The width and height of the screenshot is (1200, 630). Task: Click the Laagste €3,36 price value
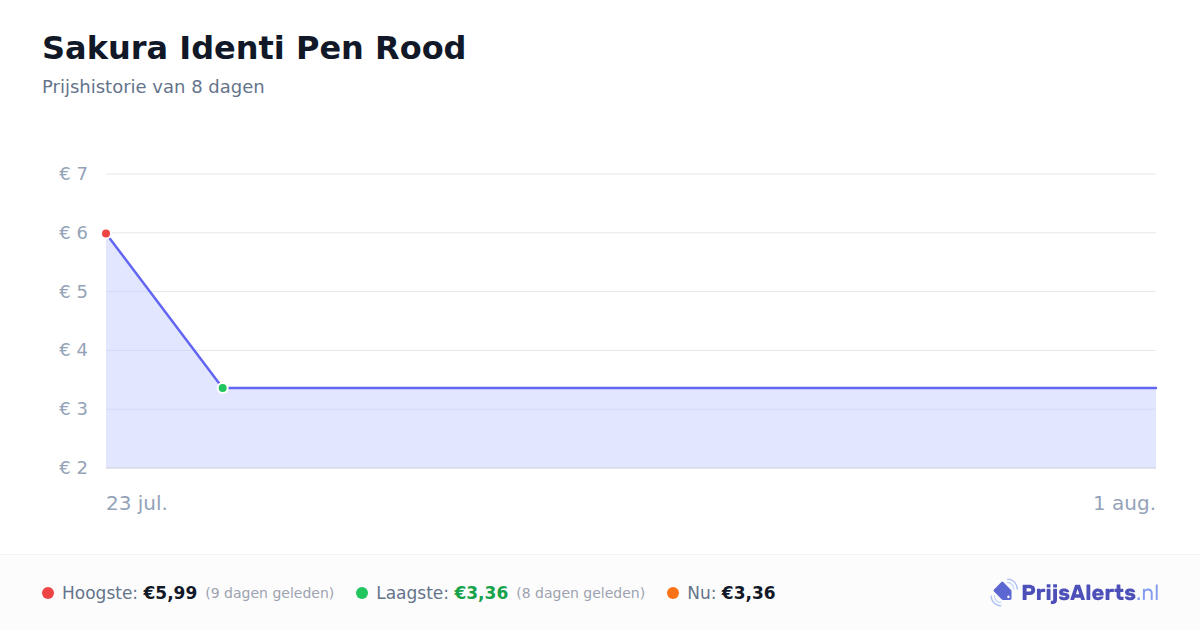coord(481,593)
